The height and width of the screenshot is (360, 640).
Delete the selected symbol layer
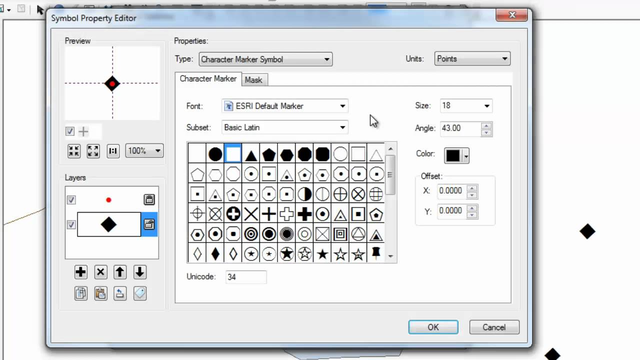[100, 272]
